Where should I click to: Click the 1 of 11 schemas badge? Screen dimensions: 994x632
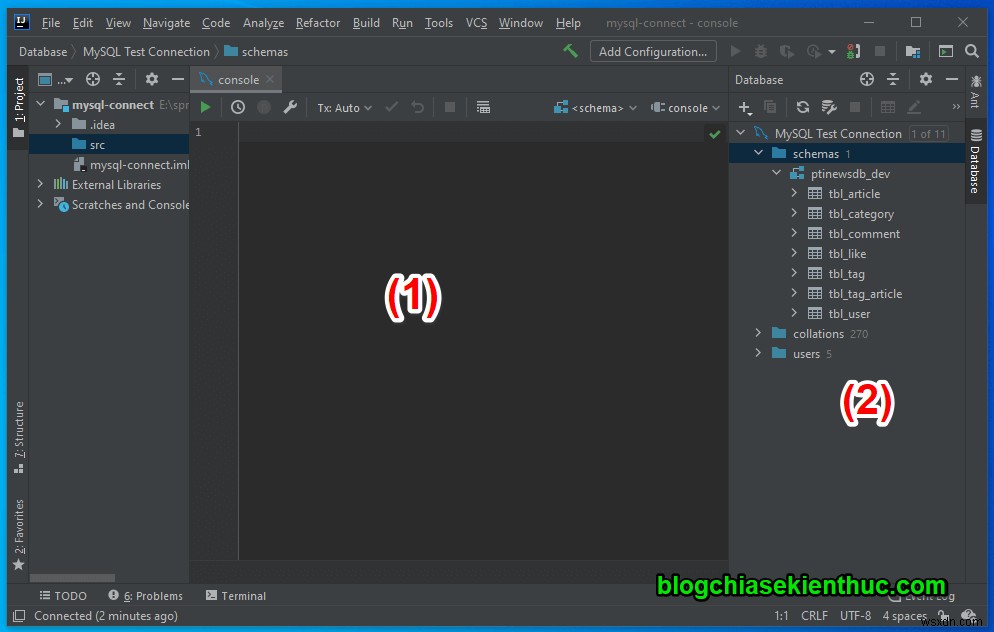pyautogui.click(x=928, y=134)
